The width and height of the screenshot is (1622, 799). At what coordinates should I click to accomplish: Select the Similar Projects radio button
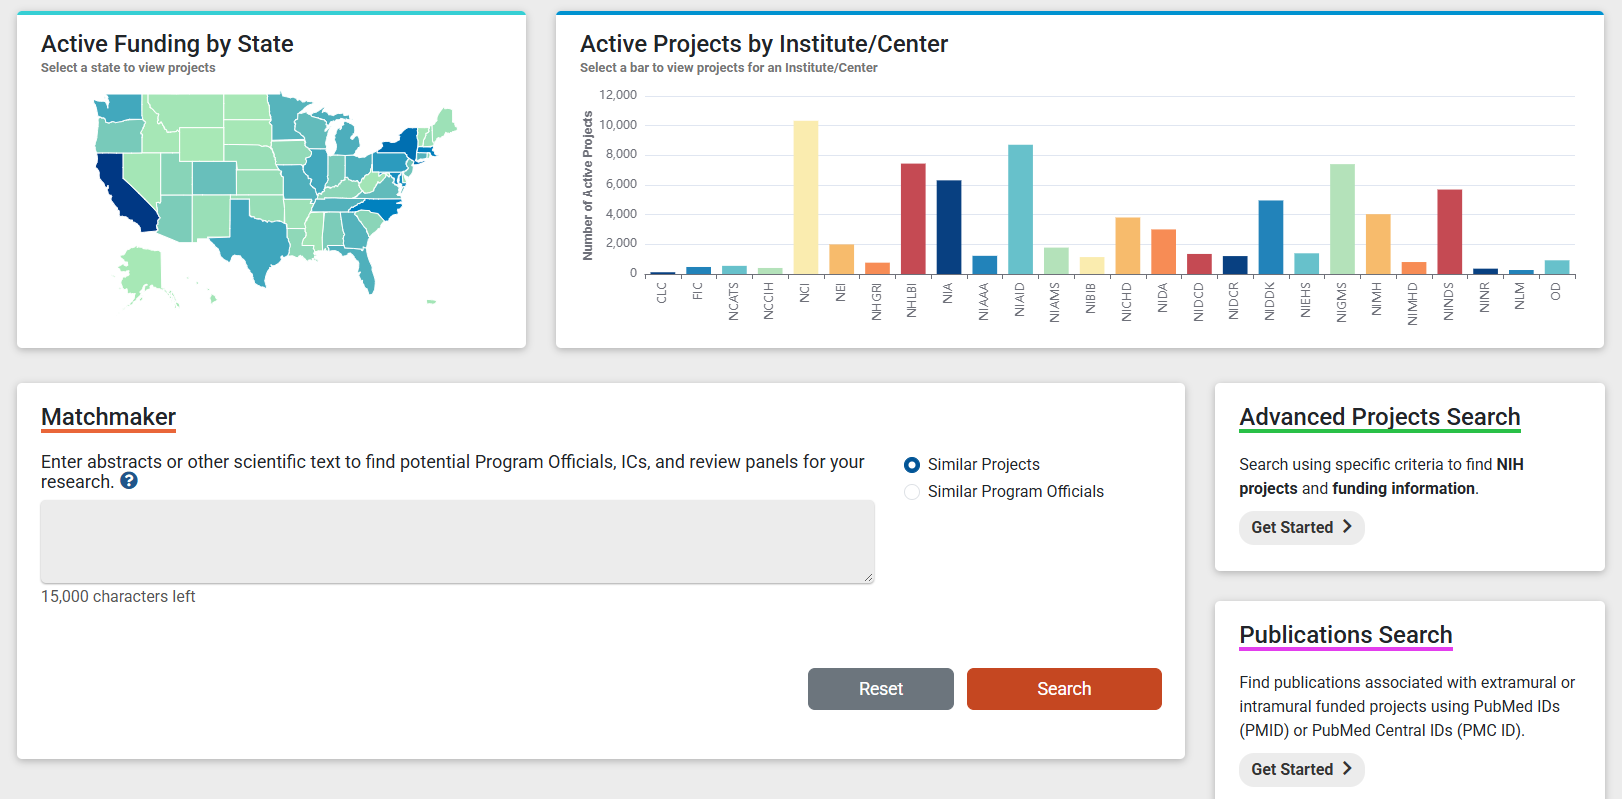[911, 465]
